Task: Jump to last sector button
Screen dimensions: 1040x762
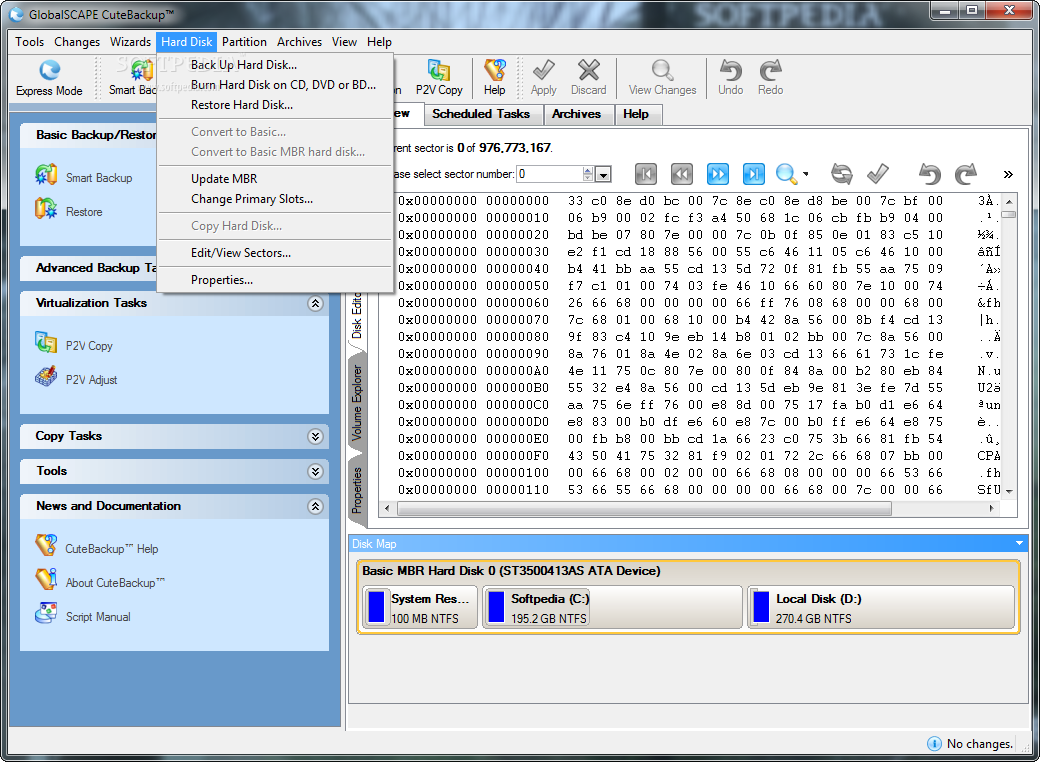Action: tap(753, 174)
